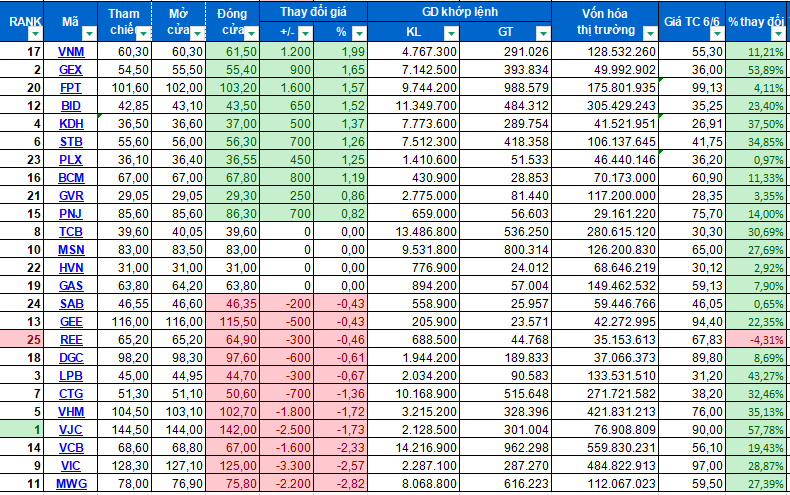Open the Vốn hóa thị trường filter dropdown
The image size is (790, 495).
[x=650, y=34]
